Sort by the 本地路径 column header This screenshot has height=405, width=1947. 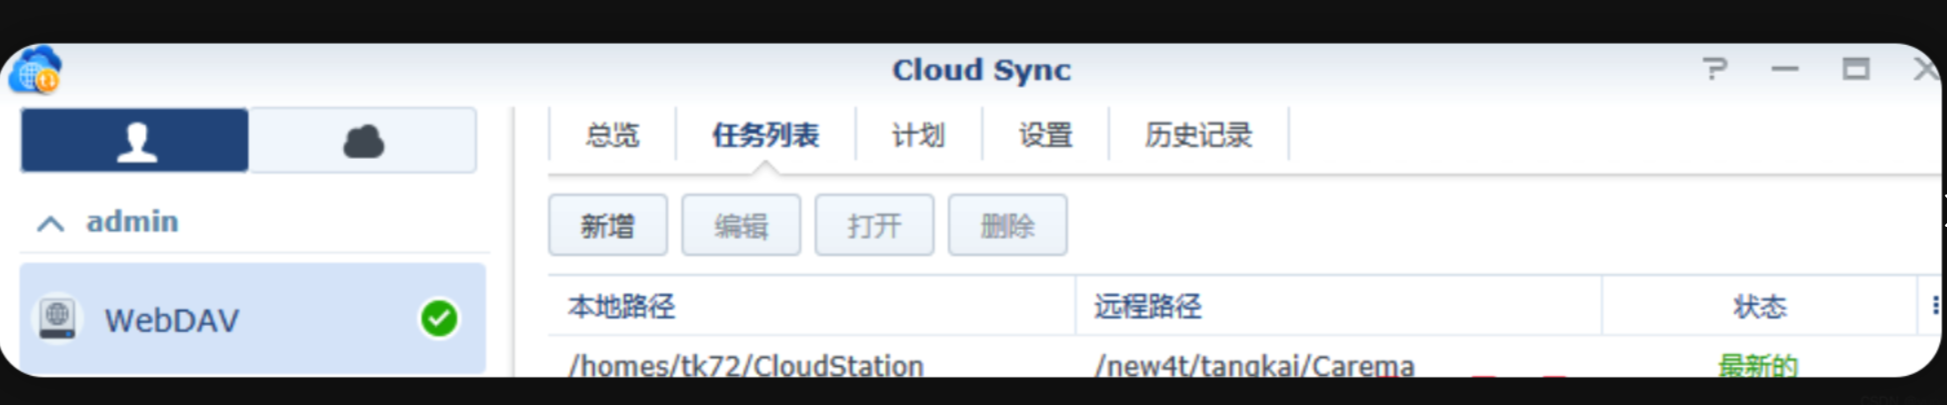[622, 306]
